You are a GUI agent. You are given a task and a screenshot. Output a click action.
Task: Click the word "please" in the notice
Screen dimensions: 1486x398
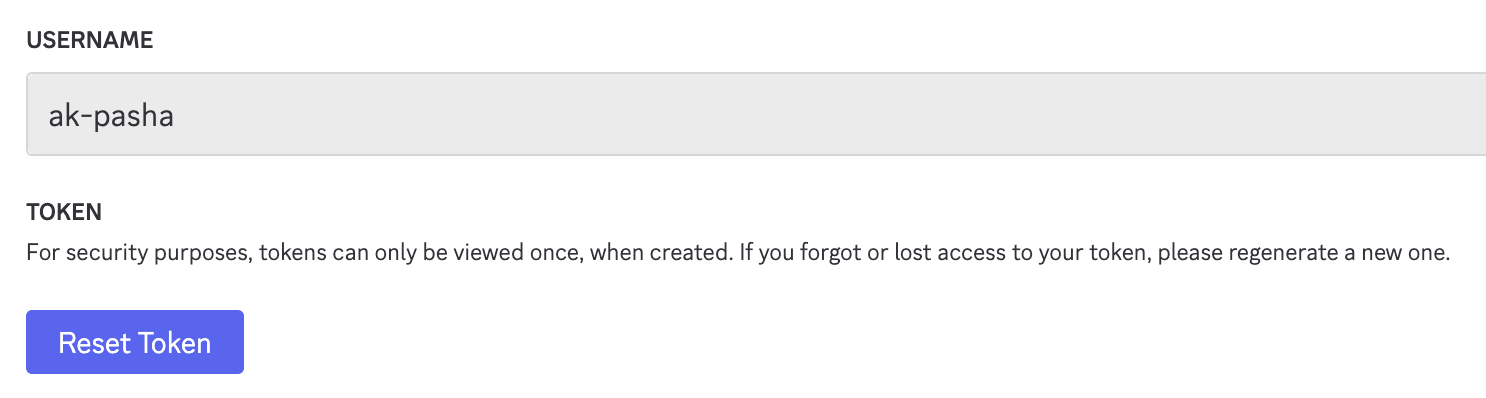point(1191,254)
